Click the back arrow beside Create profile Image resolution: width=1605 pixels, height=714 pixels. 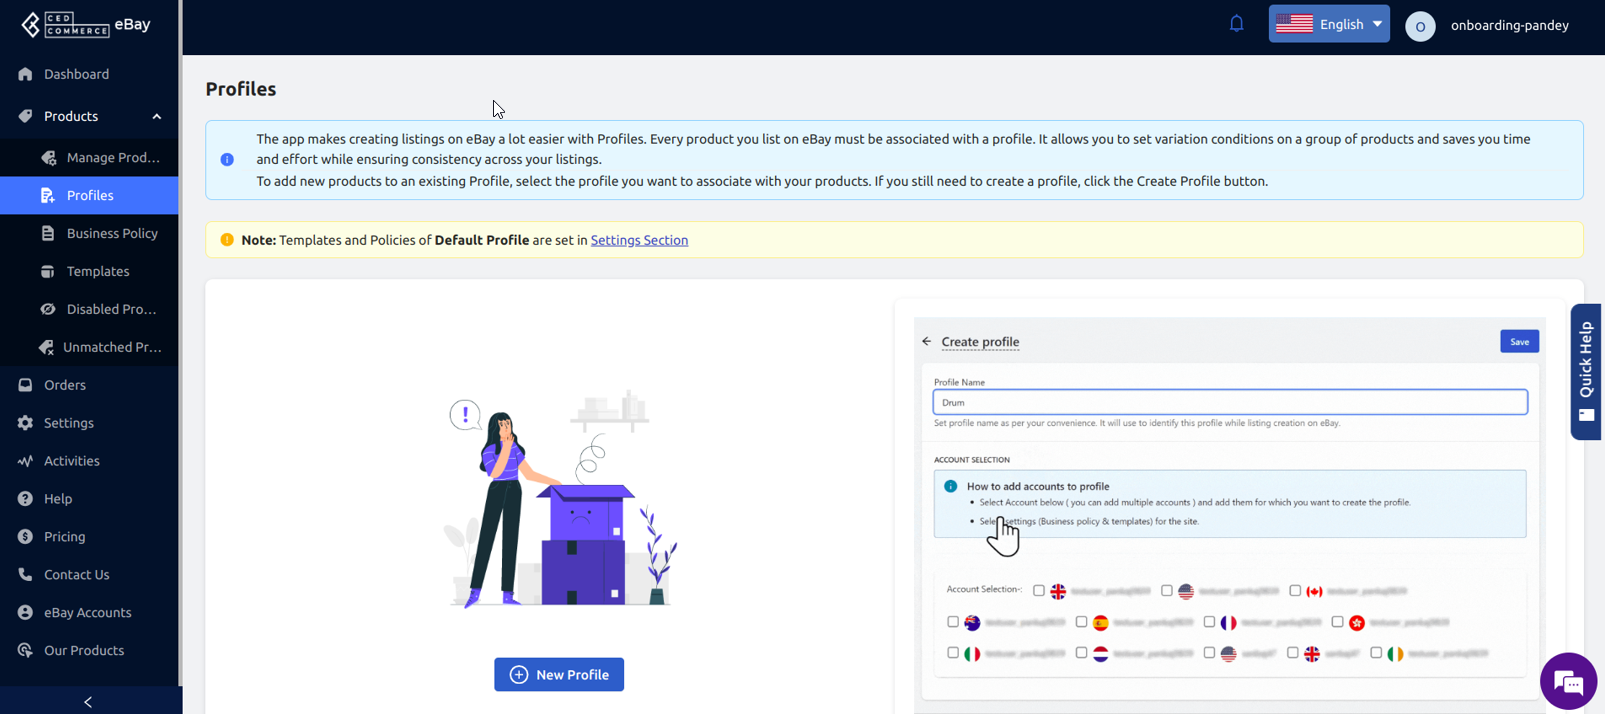click(x=926, y=342)
